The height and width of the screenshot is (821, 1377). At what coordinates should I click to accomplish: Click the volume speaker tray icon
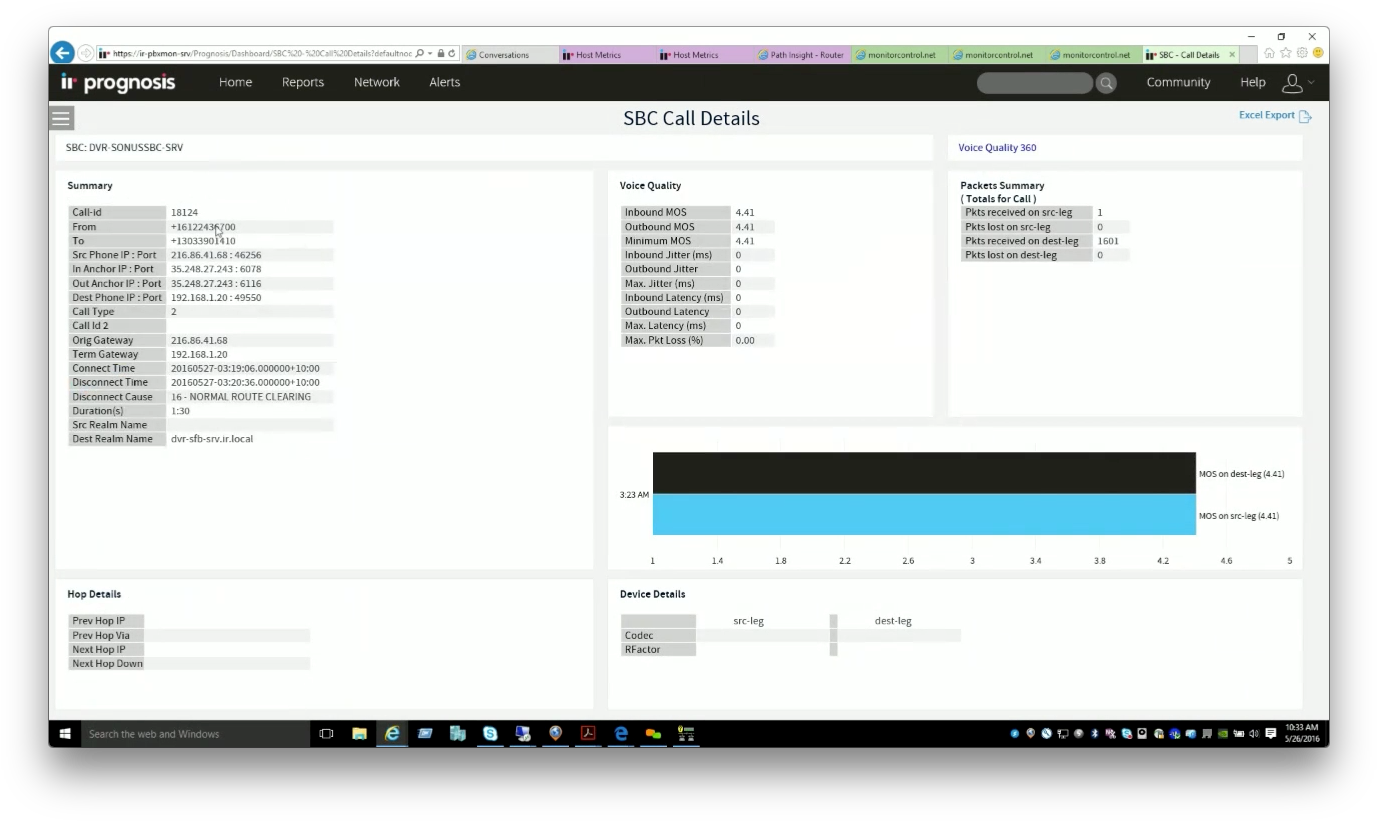(x=1254, y=734)
